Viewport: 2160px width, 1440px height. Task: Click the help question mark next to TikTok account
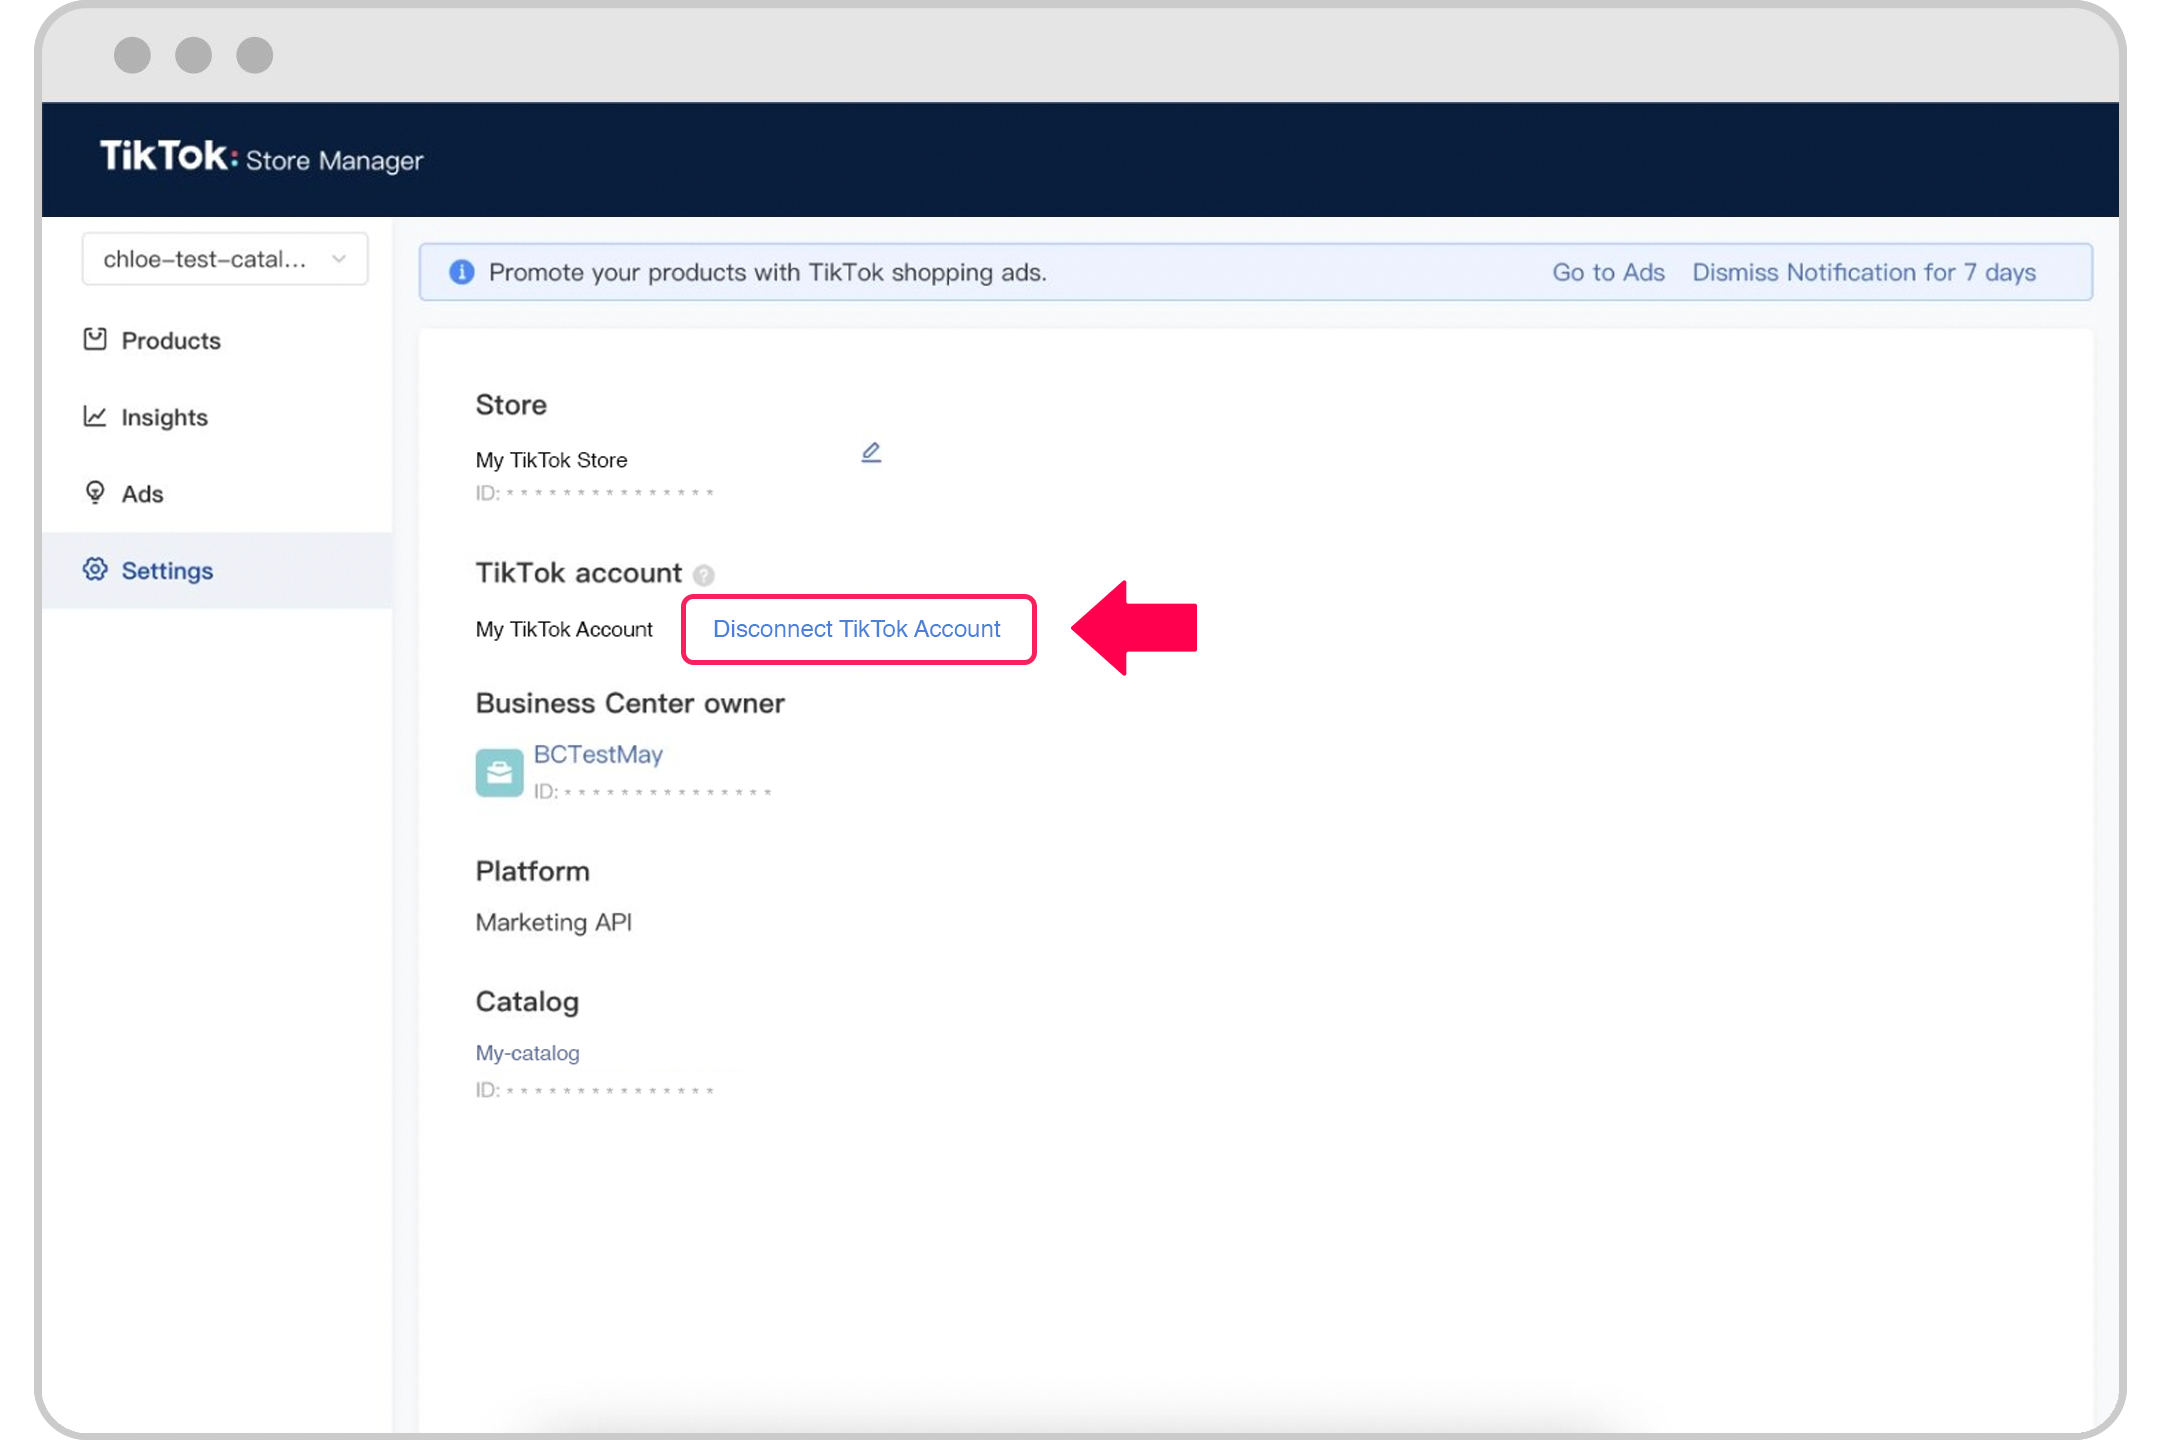pos(704,575)
